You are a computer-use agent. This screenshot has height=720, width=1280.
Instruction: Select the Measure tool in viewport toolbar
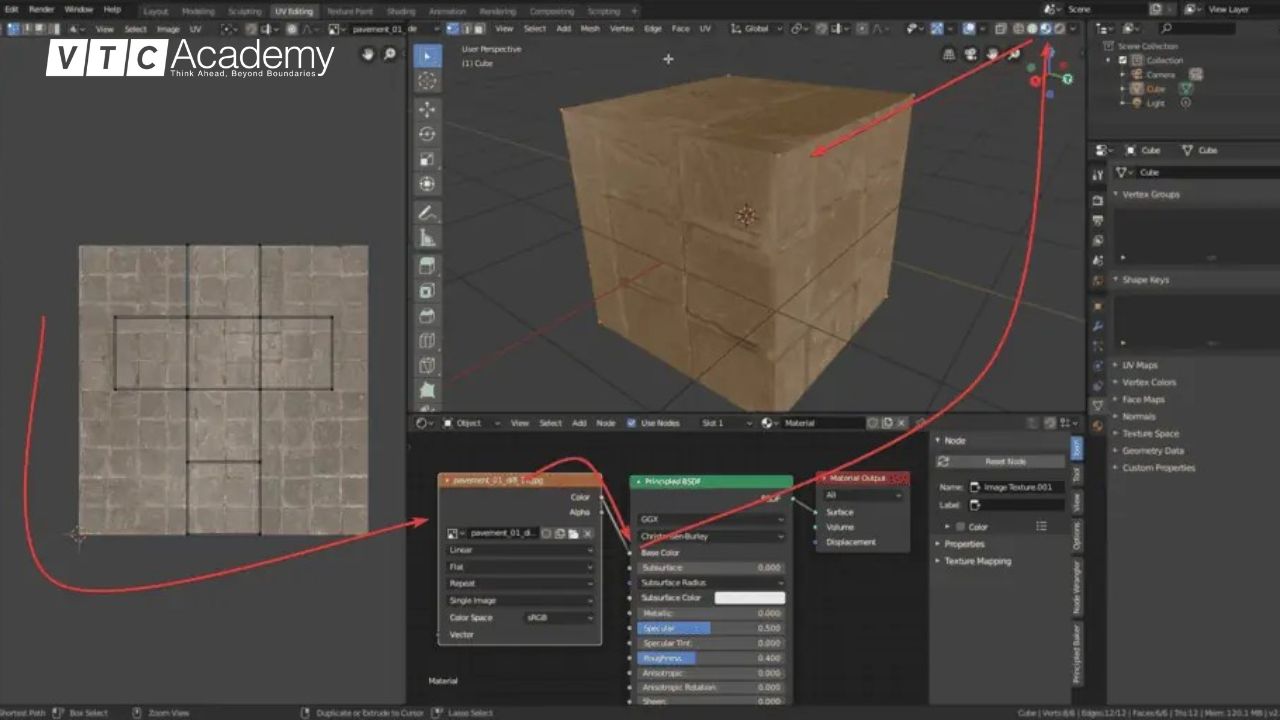427,238
